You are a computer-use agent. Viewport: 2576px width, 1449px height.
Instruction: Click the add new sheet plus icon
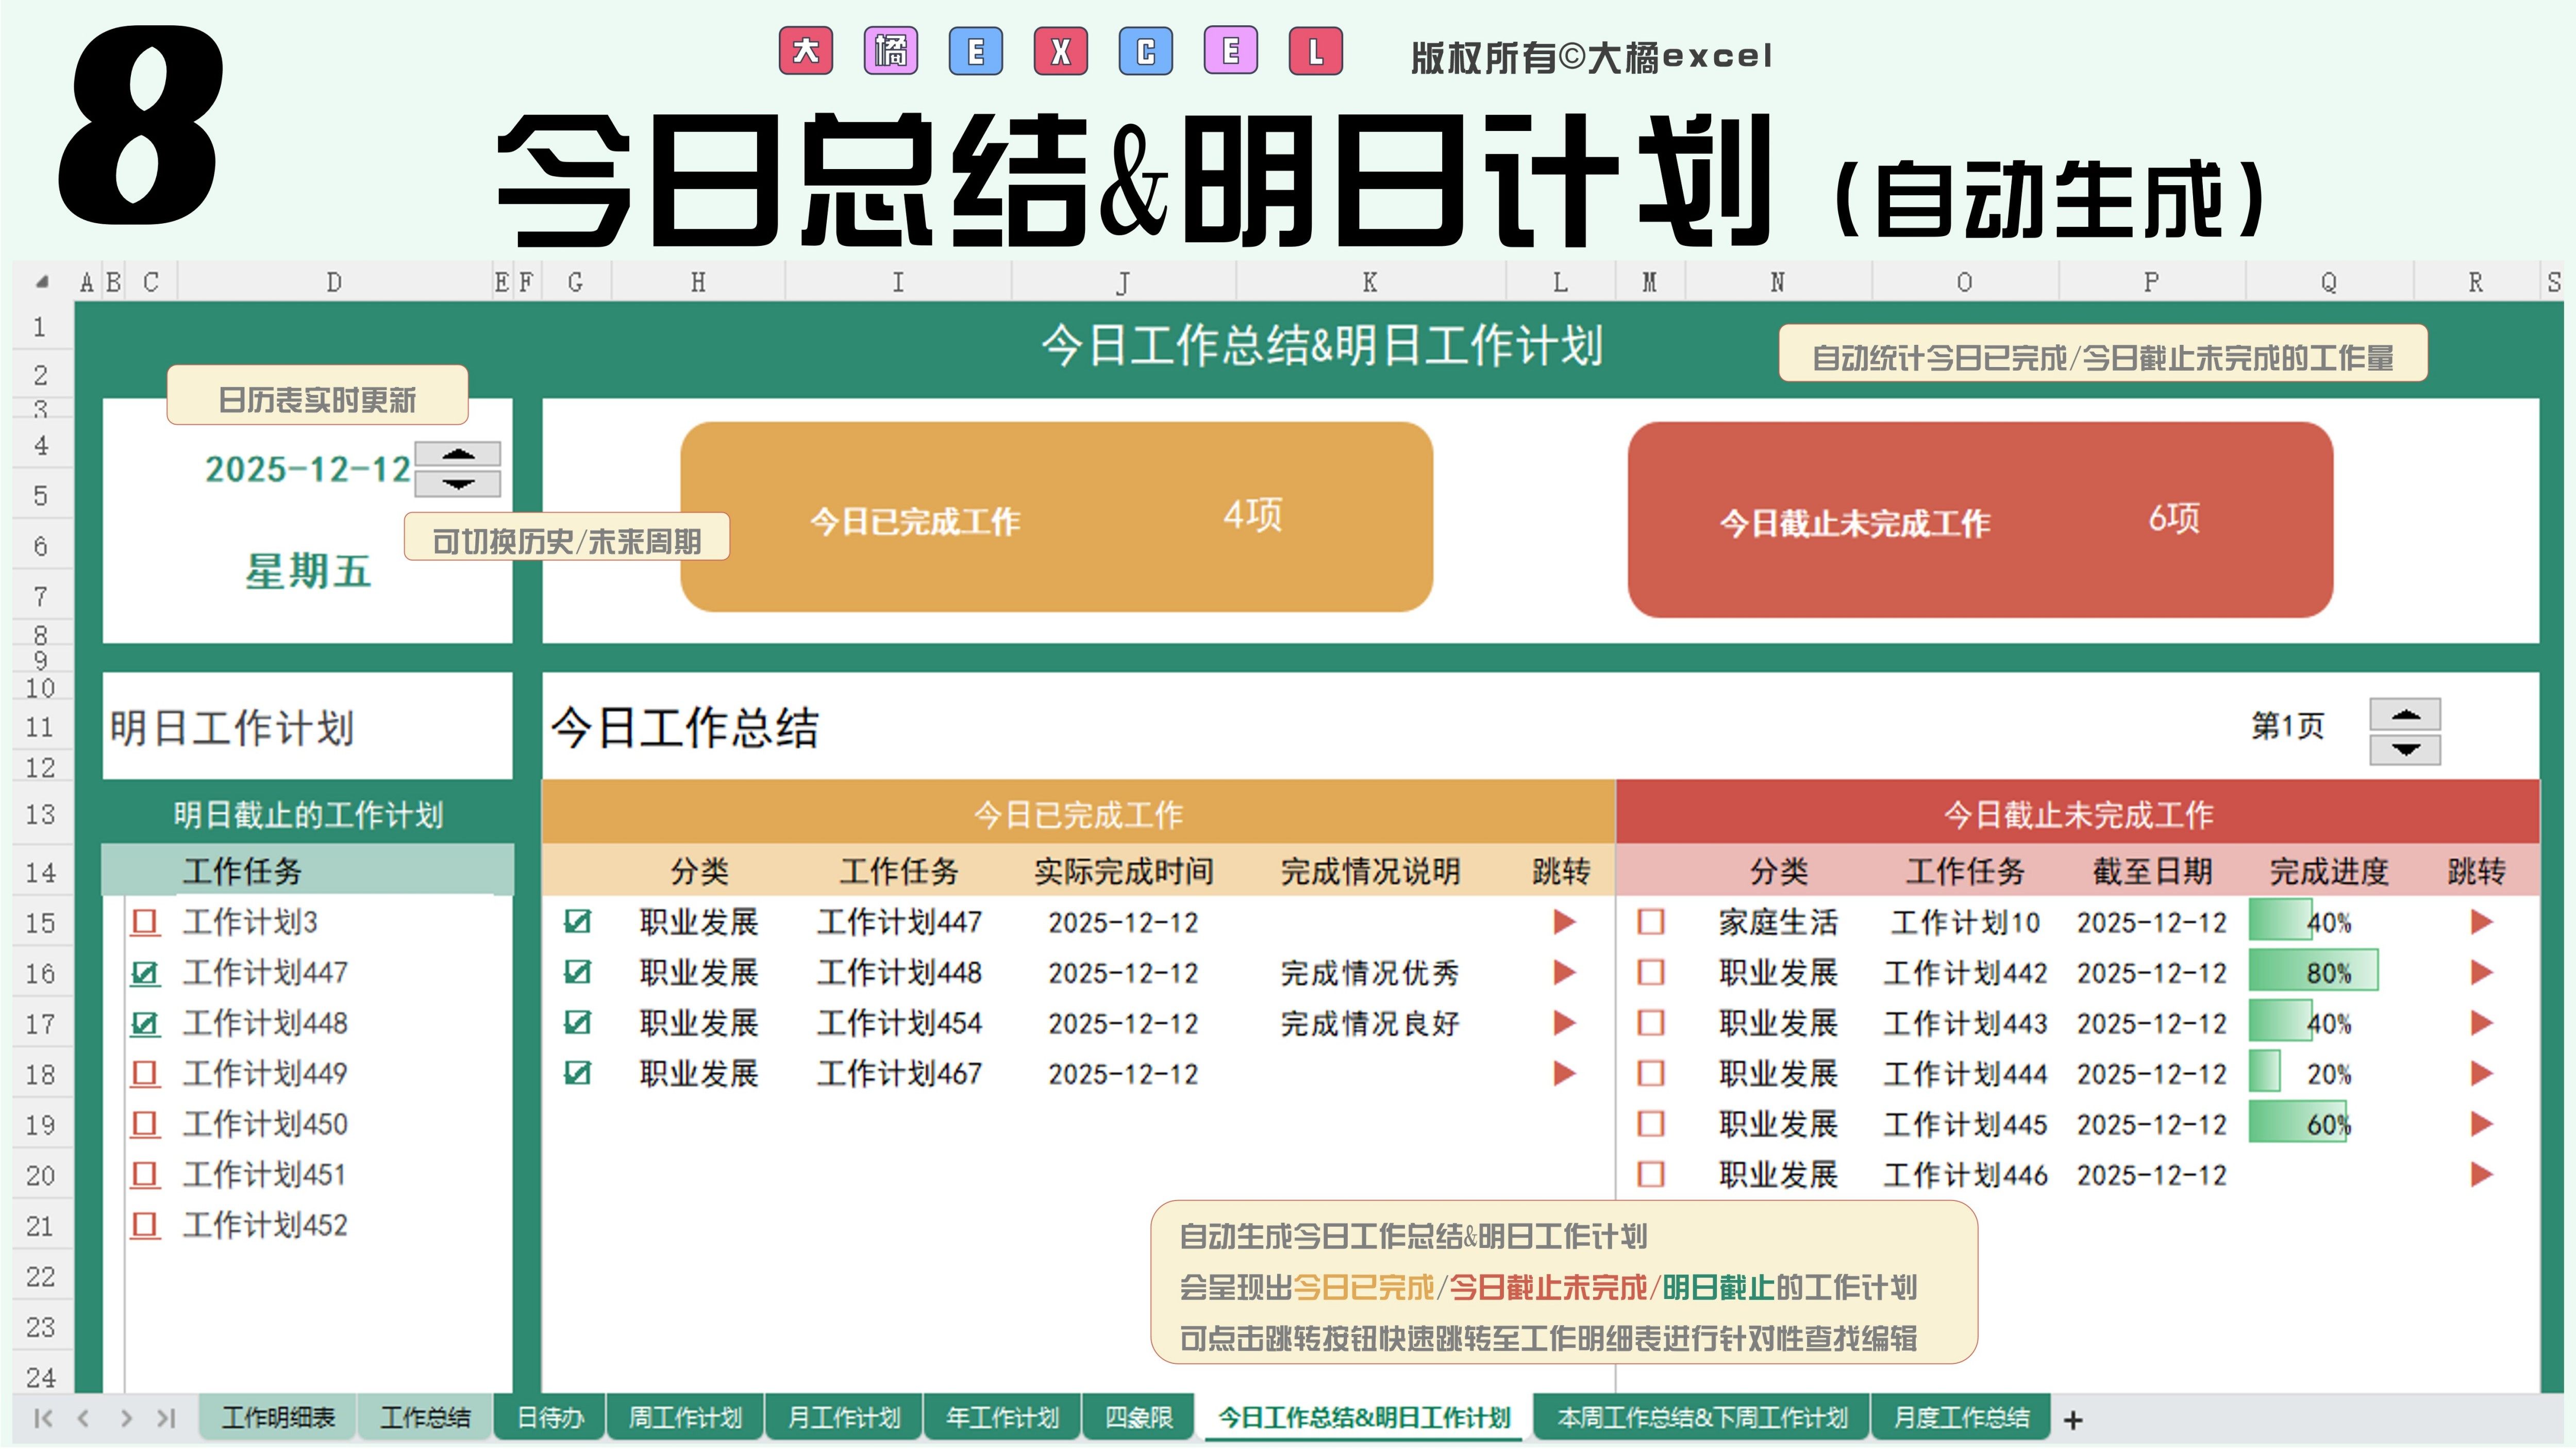coord(2073,1419)
